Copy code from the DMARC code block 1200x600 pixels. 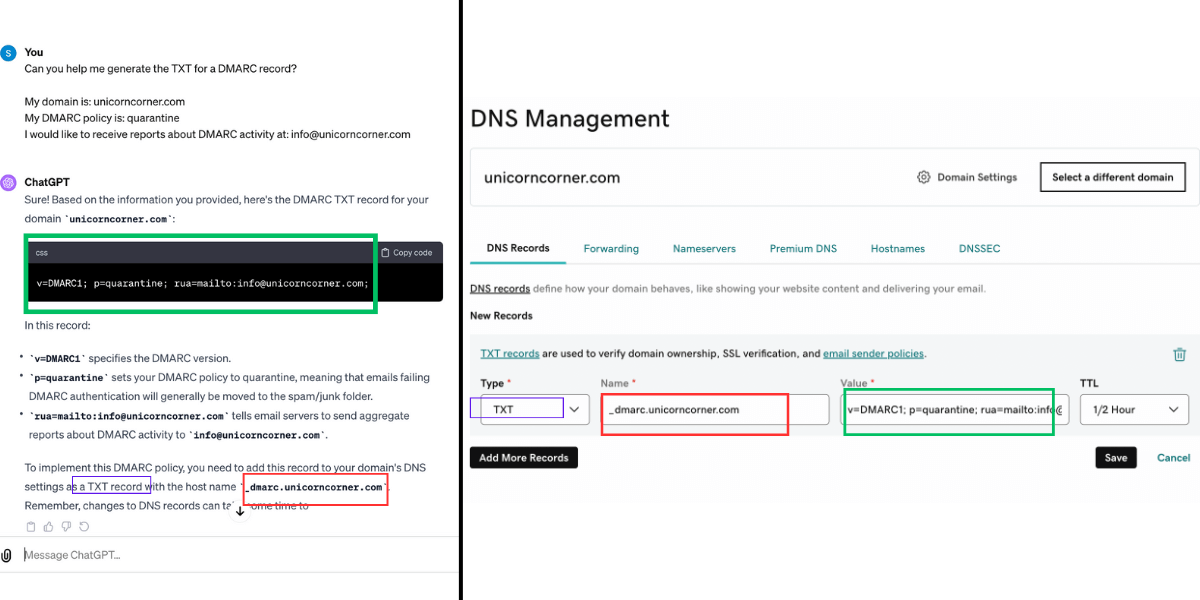407,253
